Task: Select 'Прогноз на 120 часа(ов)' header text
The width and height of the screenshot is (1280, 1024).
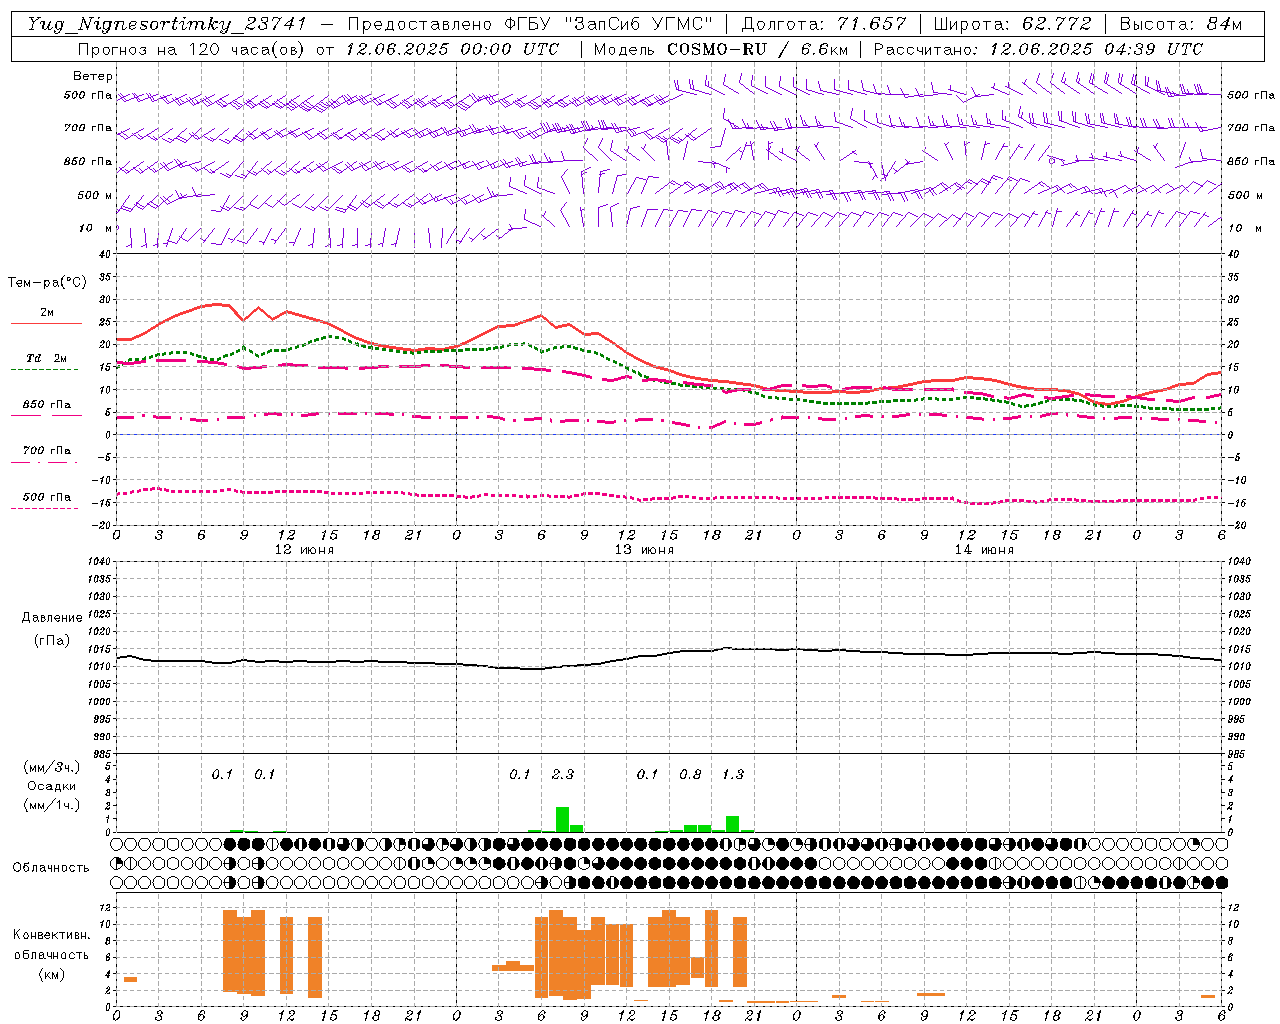Action: pyautogui.click(x=192, y=49)
